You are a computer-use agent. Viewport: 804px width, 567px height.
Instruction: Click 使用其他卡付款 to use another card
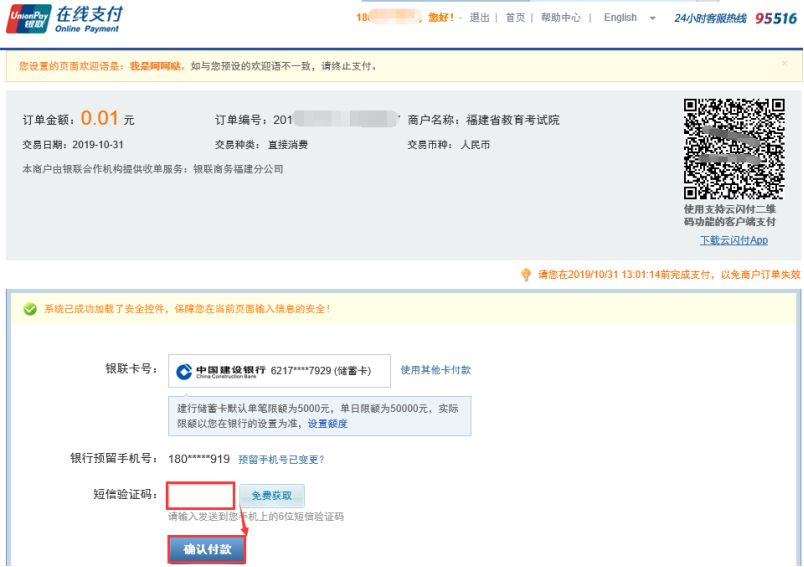(435, 370)
